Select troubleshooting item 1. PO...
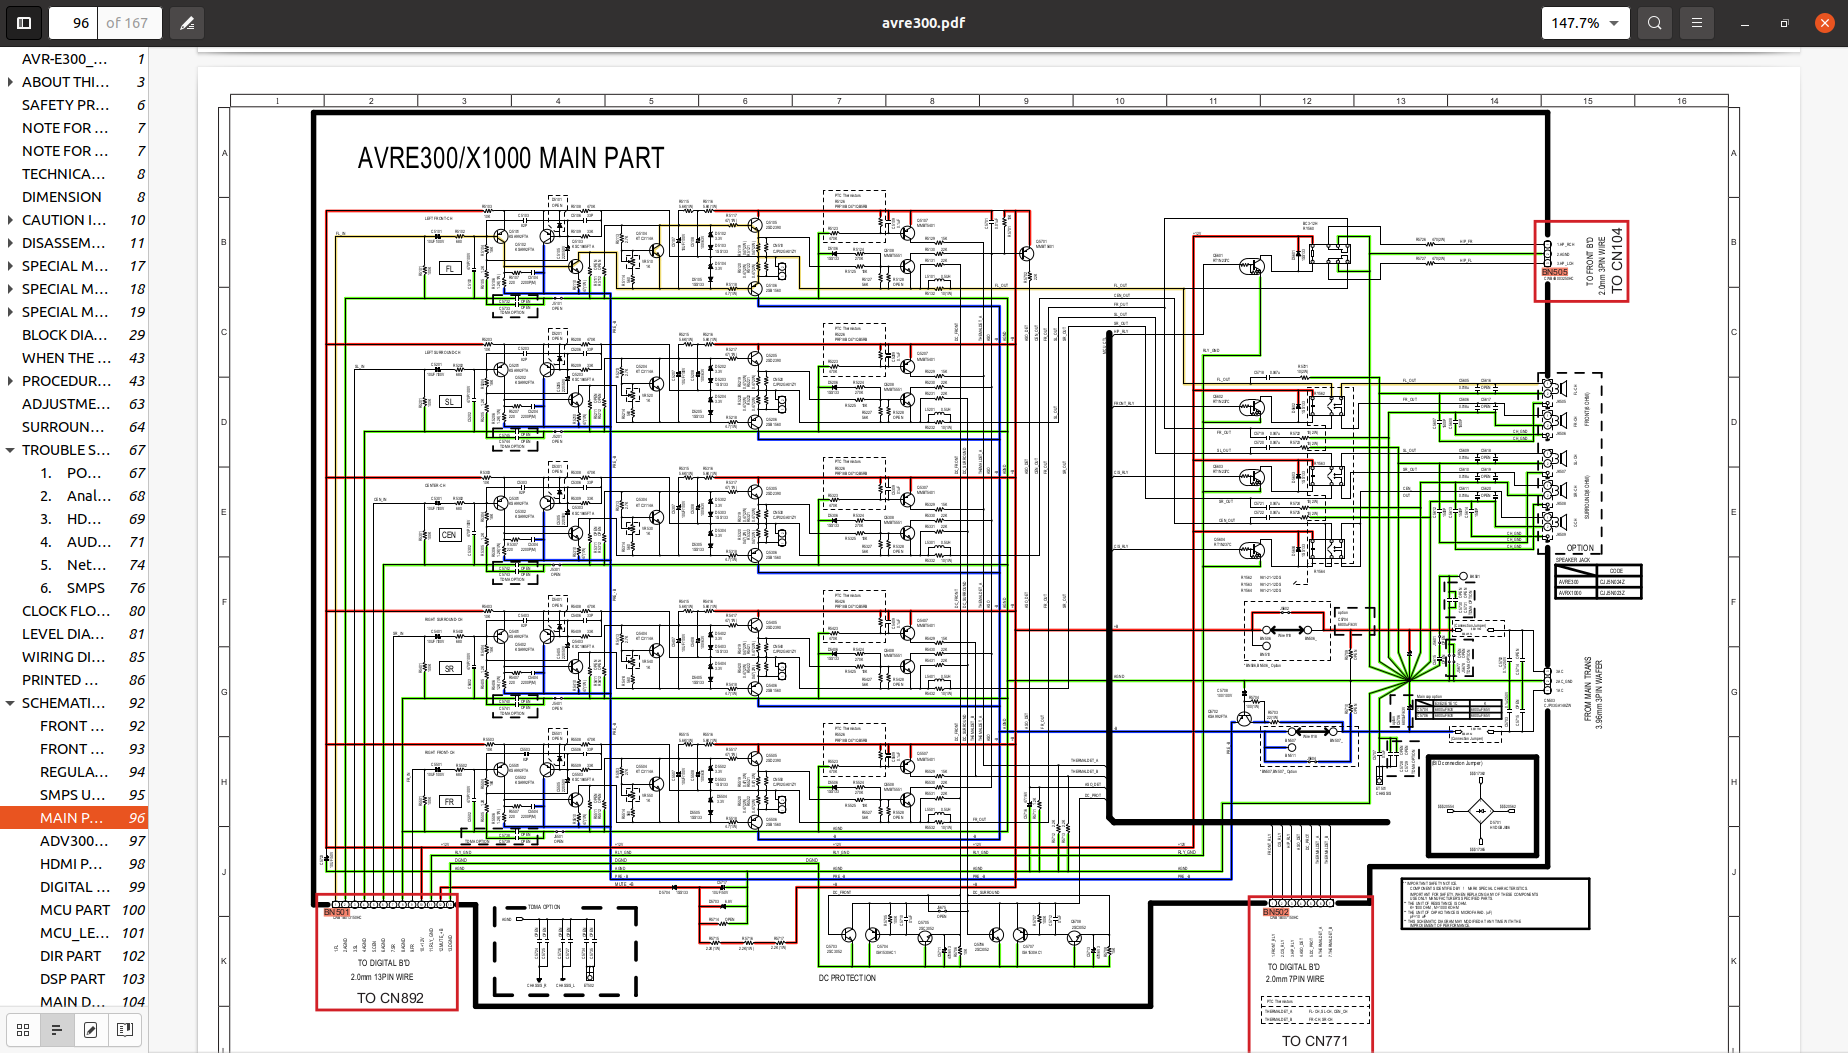The width and height of the screenshot is (1848, 1053). coord(74,473)
